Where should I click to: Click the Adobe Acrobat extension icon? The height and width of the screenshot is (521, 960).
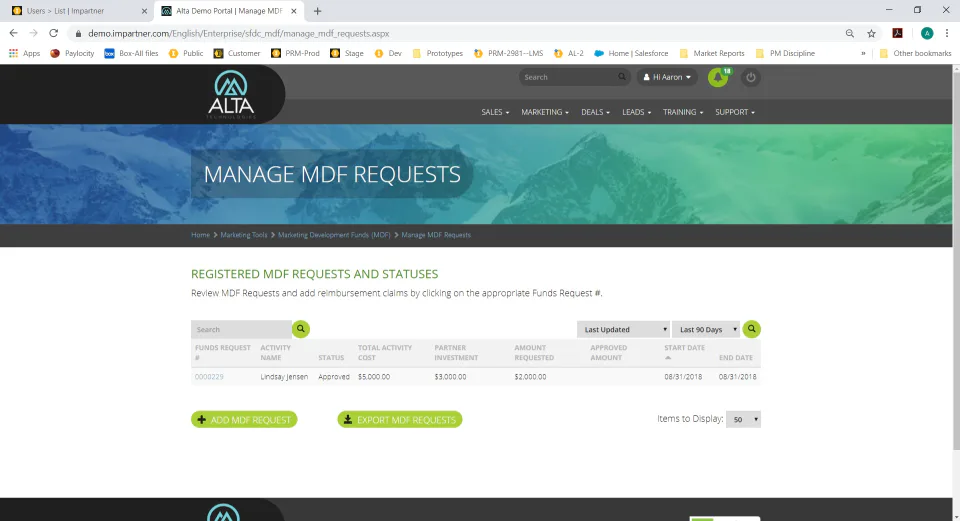pos(898,34)
